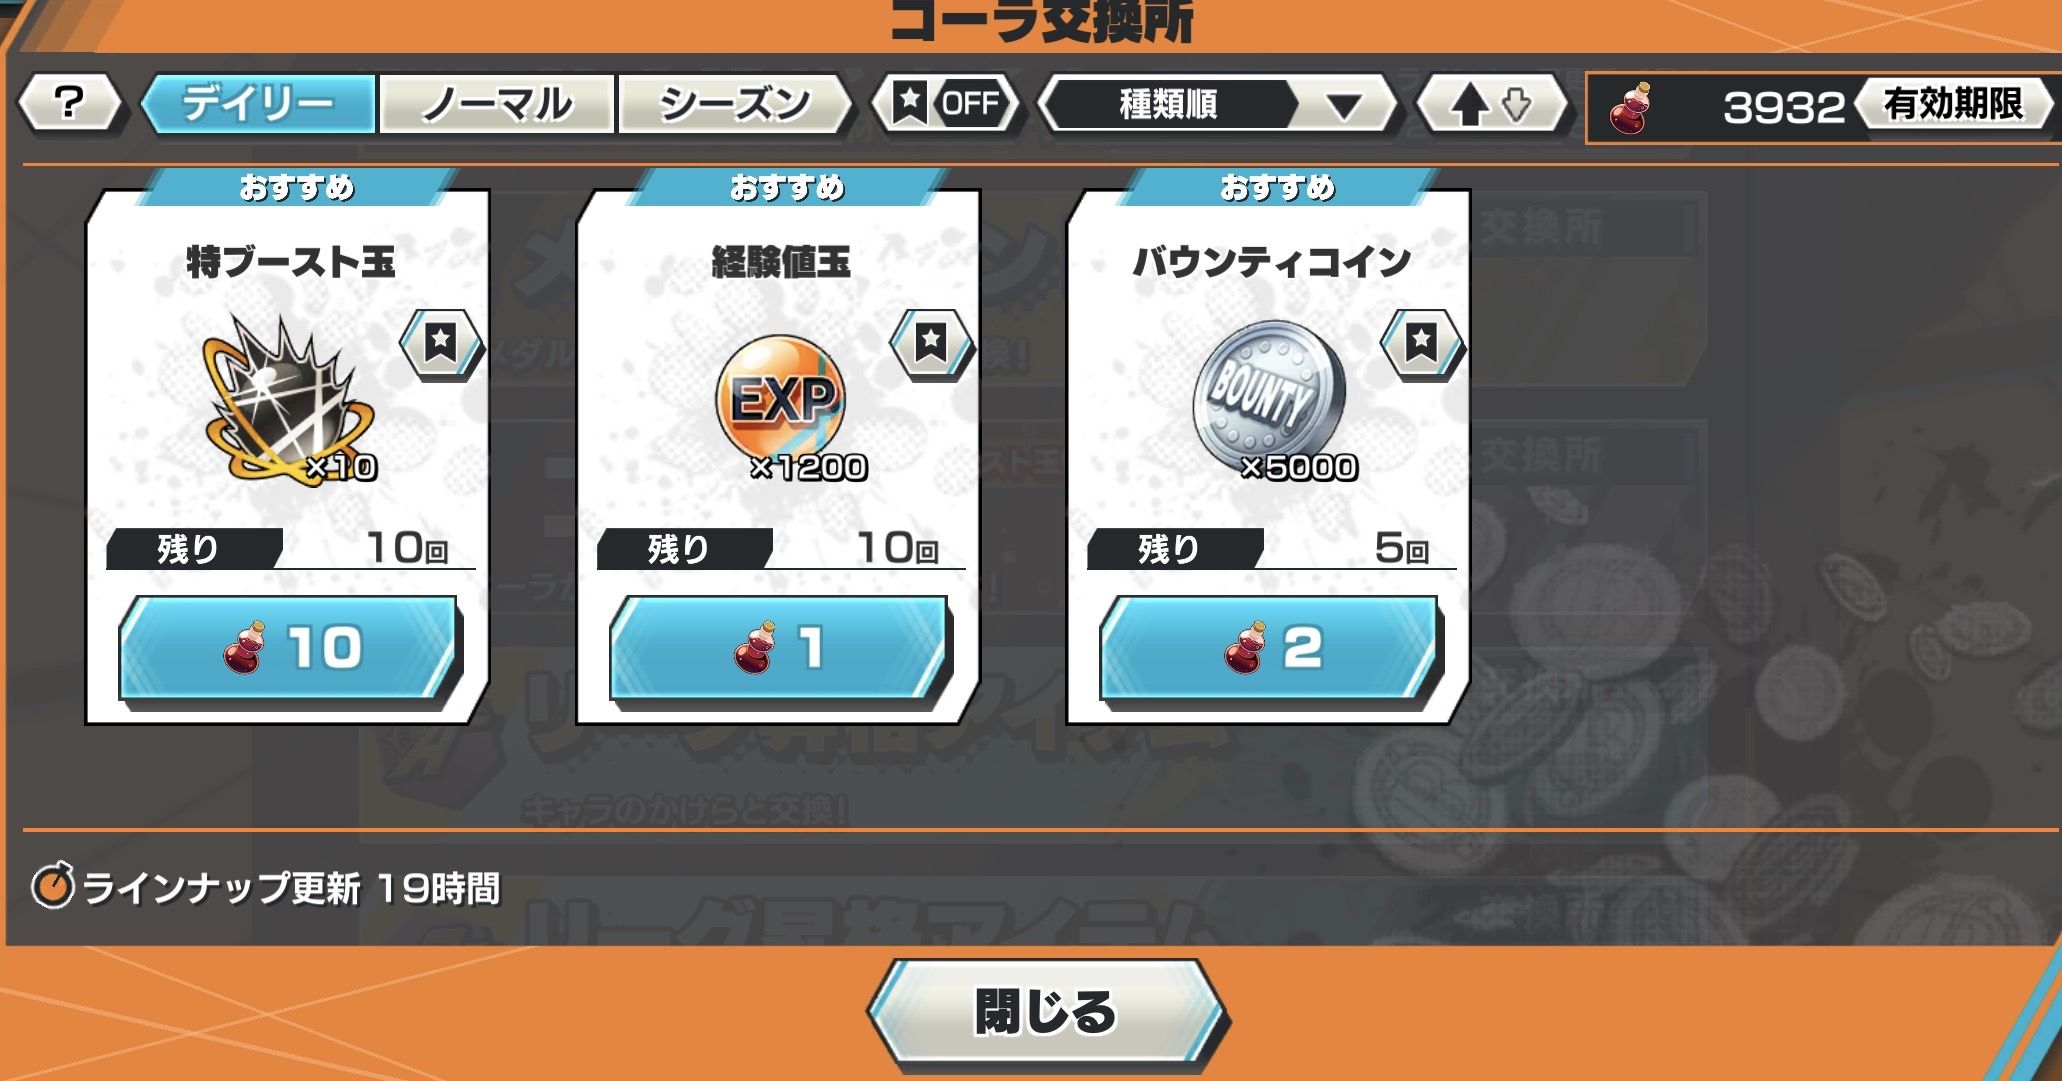2062x1081 pixels.
Task: Toggle favorite bookmark on 経験値玉
Action: tap(931, 343)
